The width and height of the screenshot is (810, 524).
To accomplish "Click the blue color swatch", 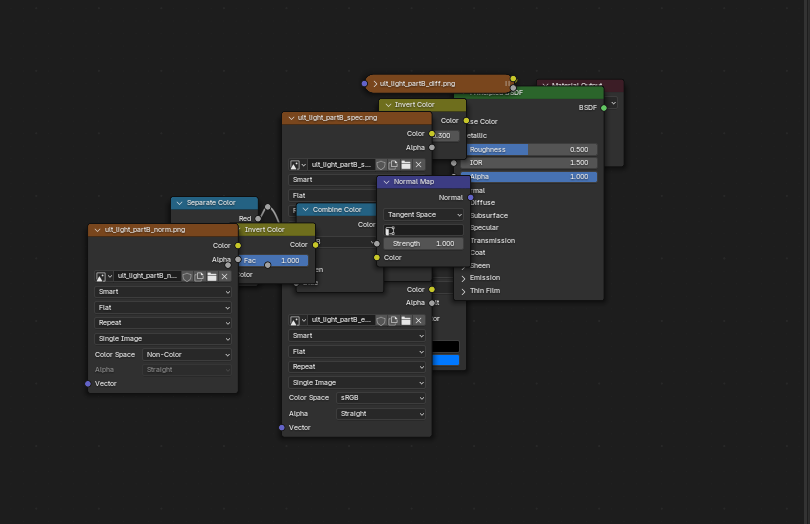I will pyautogui.click(x=446, y=360).
